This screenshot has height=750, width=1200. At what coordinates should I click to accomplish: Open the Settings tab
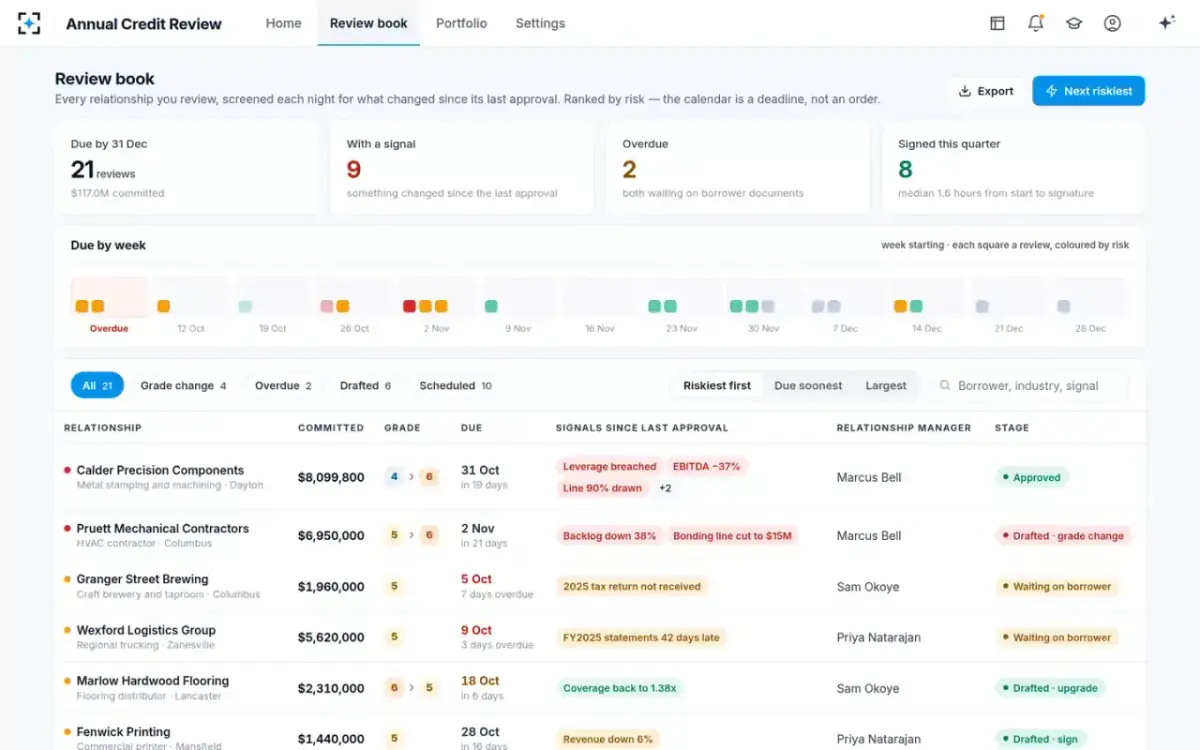pyautogui.click(x=540, y=23)
